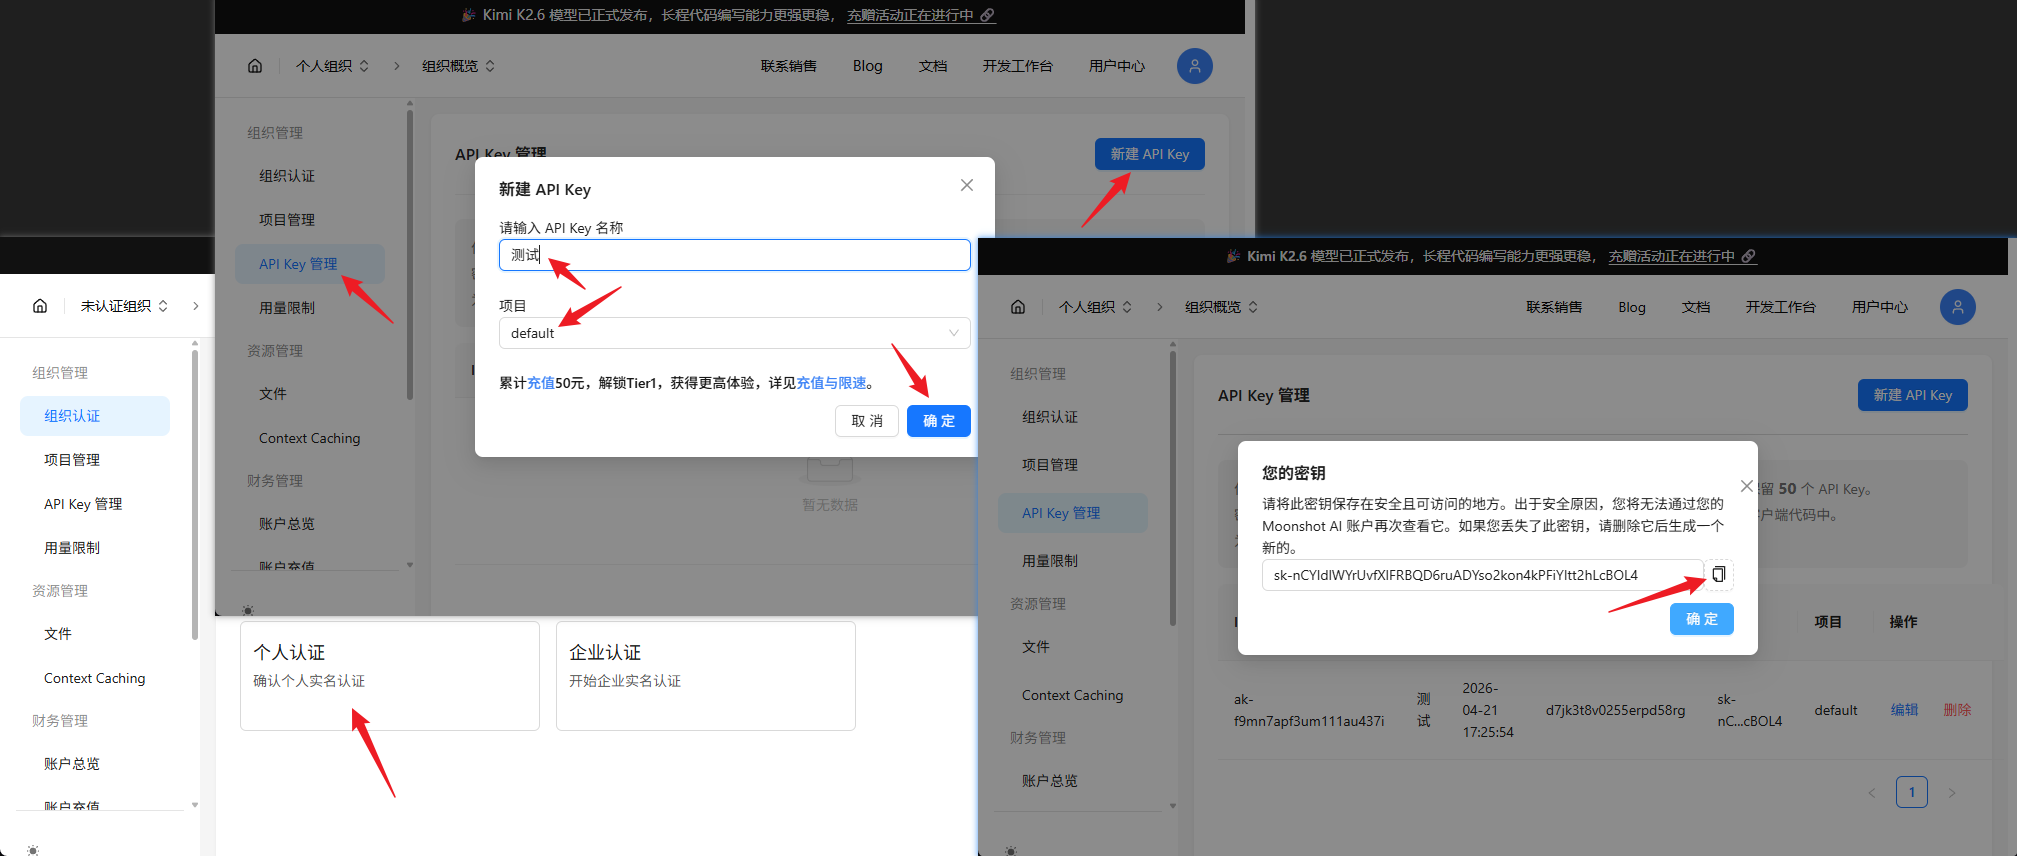Open 充值 link in dialog hint text
The height and width of the screenshot is (856, 2017).
[x=541, y=383]
